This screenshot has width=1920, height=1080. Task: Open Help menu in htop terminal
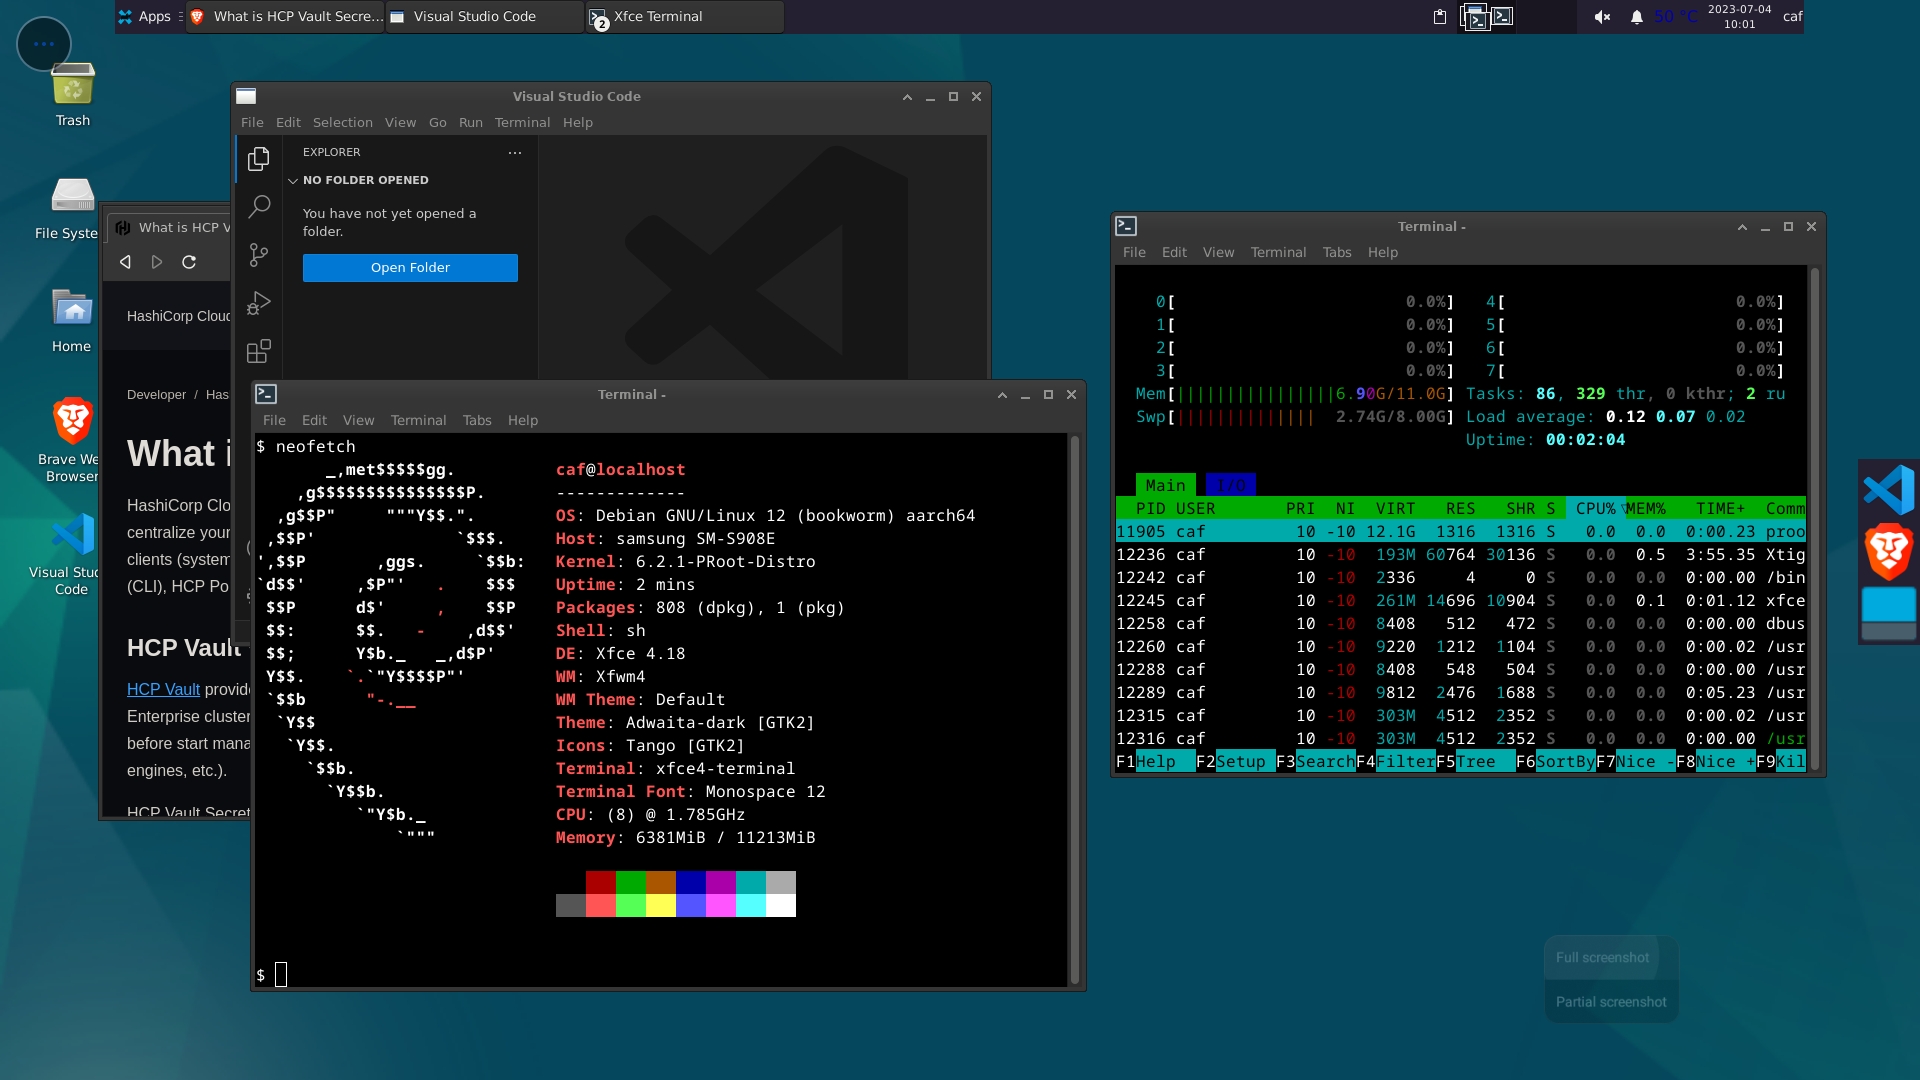(x=1383, y=253)
